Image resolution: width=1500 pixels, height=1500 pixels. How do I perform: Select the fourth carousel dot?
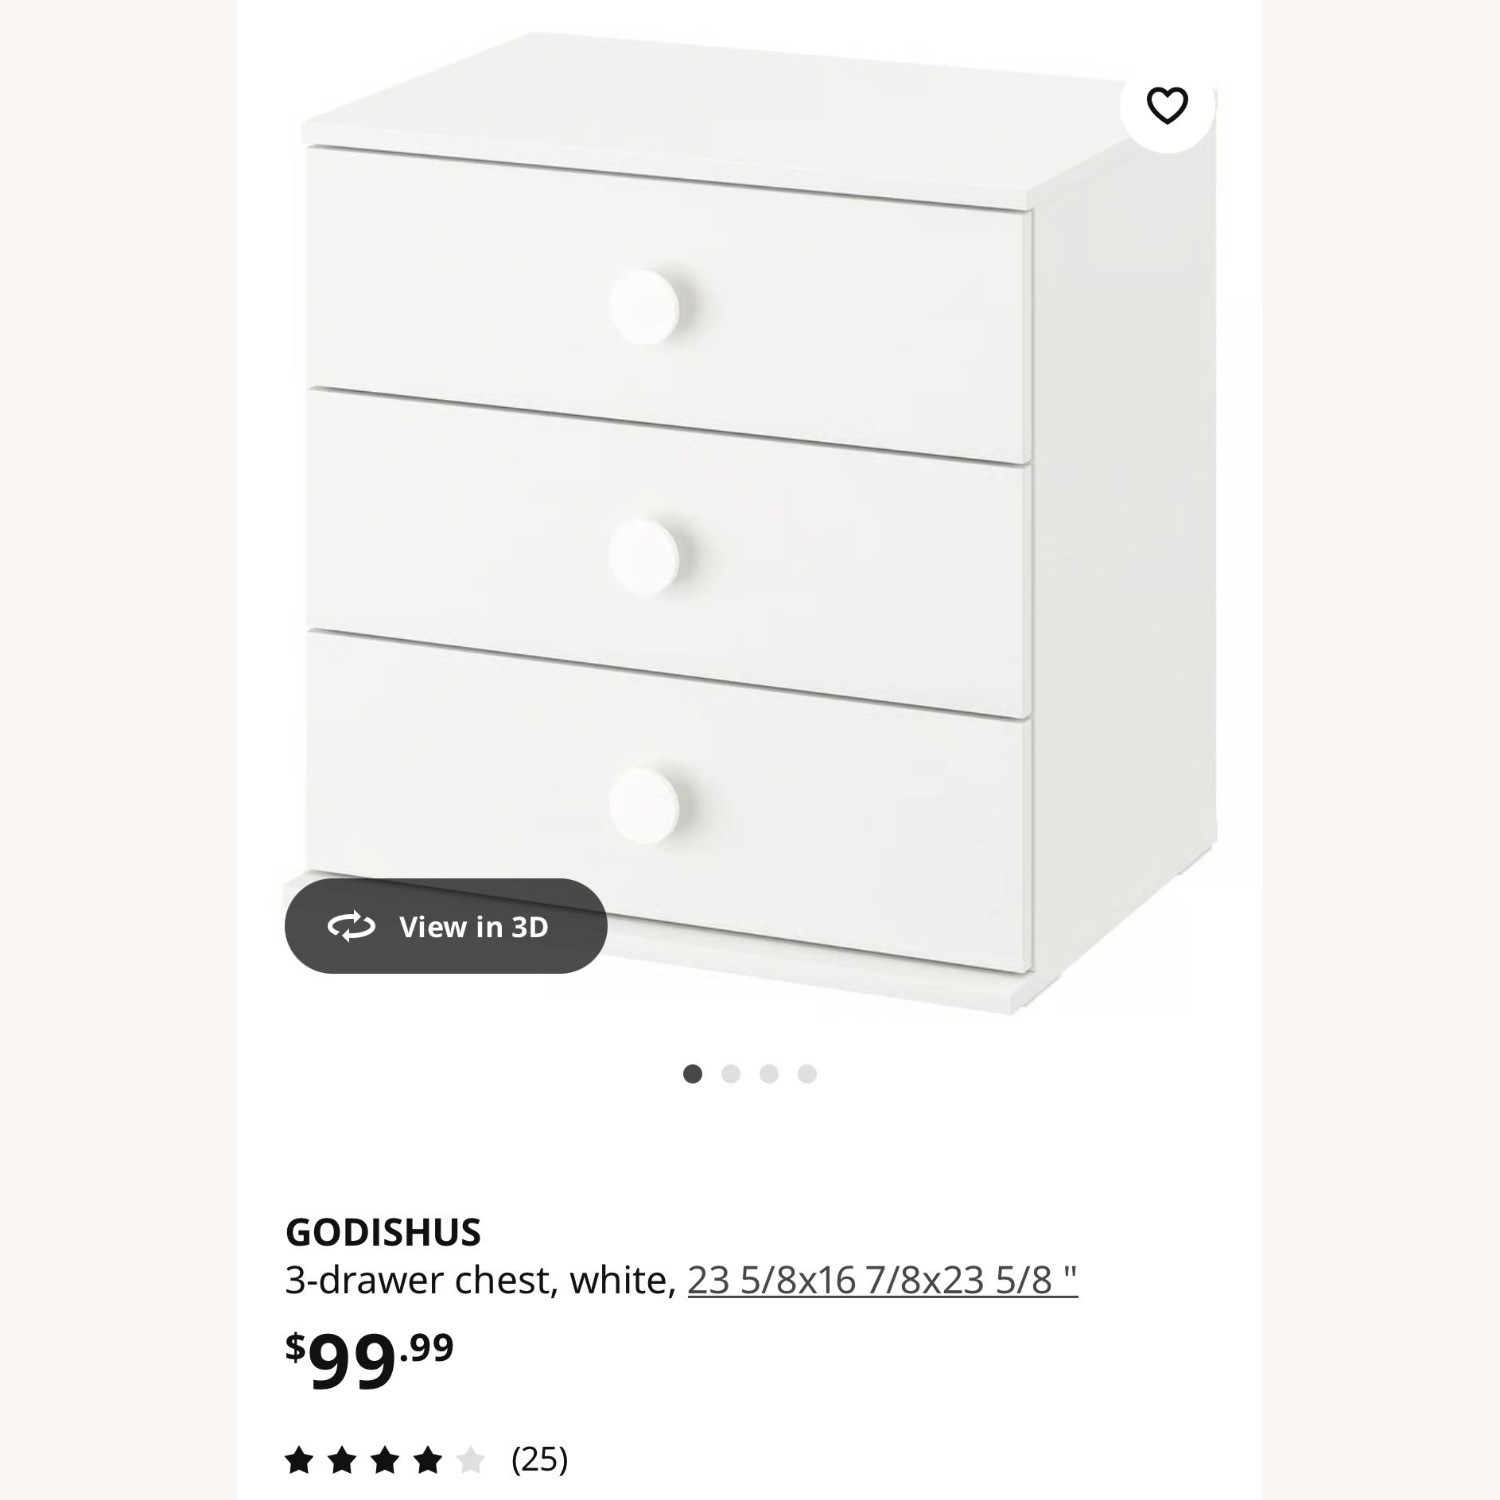(x=809, y=1071)
